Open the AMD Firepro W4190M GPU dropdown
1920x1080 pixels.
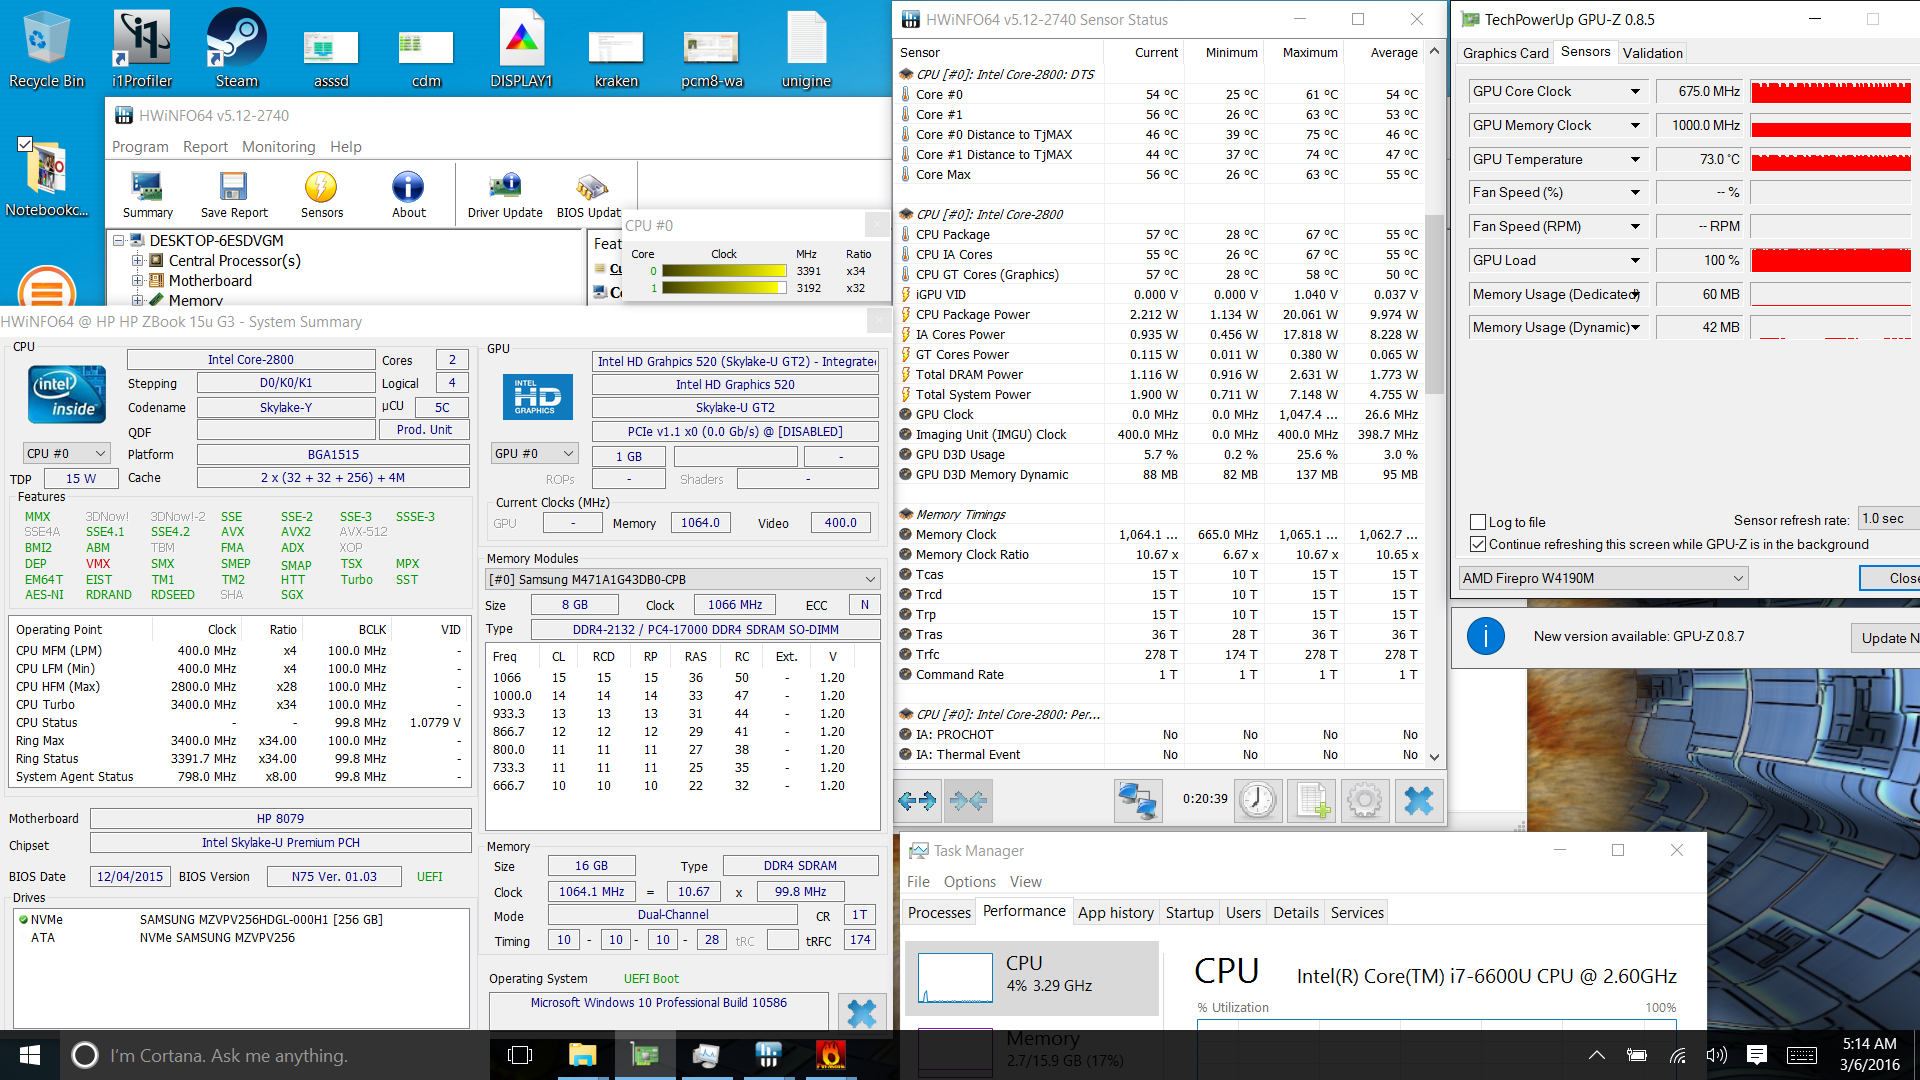coord(1603,578)
